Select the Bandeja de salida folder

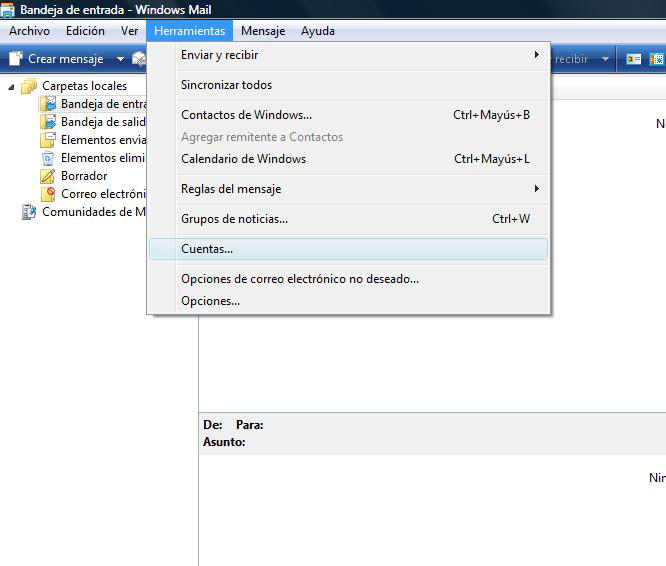tap(103, 122)
